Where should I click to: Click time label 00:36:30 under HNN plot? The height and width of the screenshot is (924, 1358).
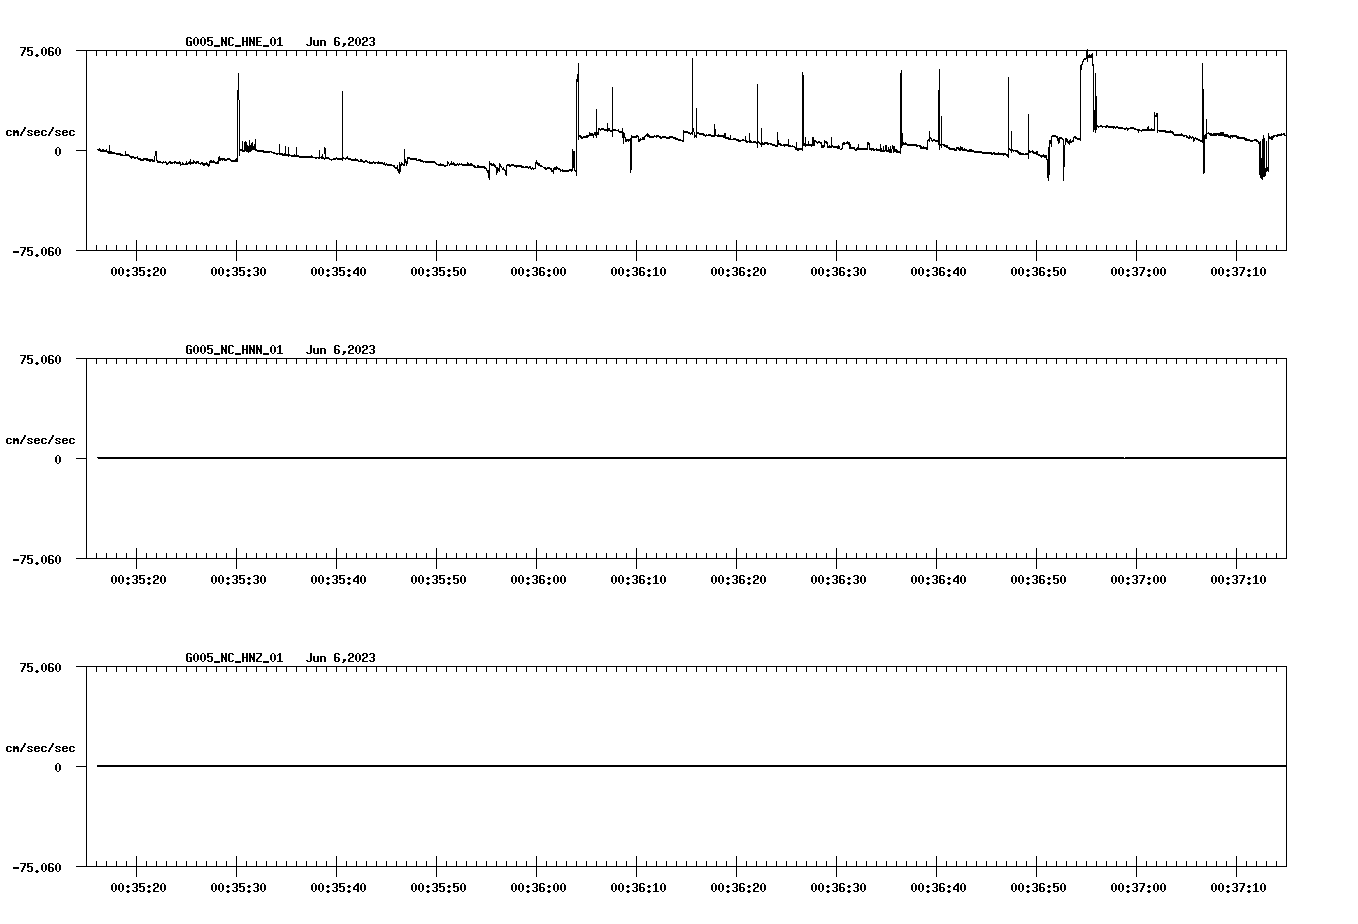(x=838, y=580)
